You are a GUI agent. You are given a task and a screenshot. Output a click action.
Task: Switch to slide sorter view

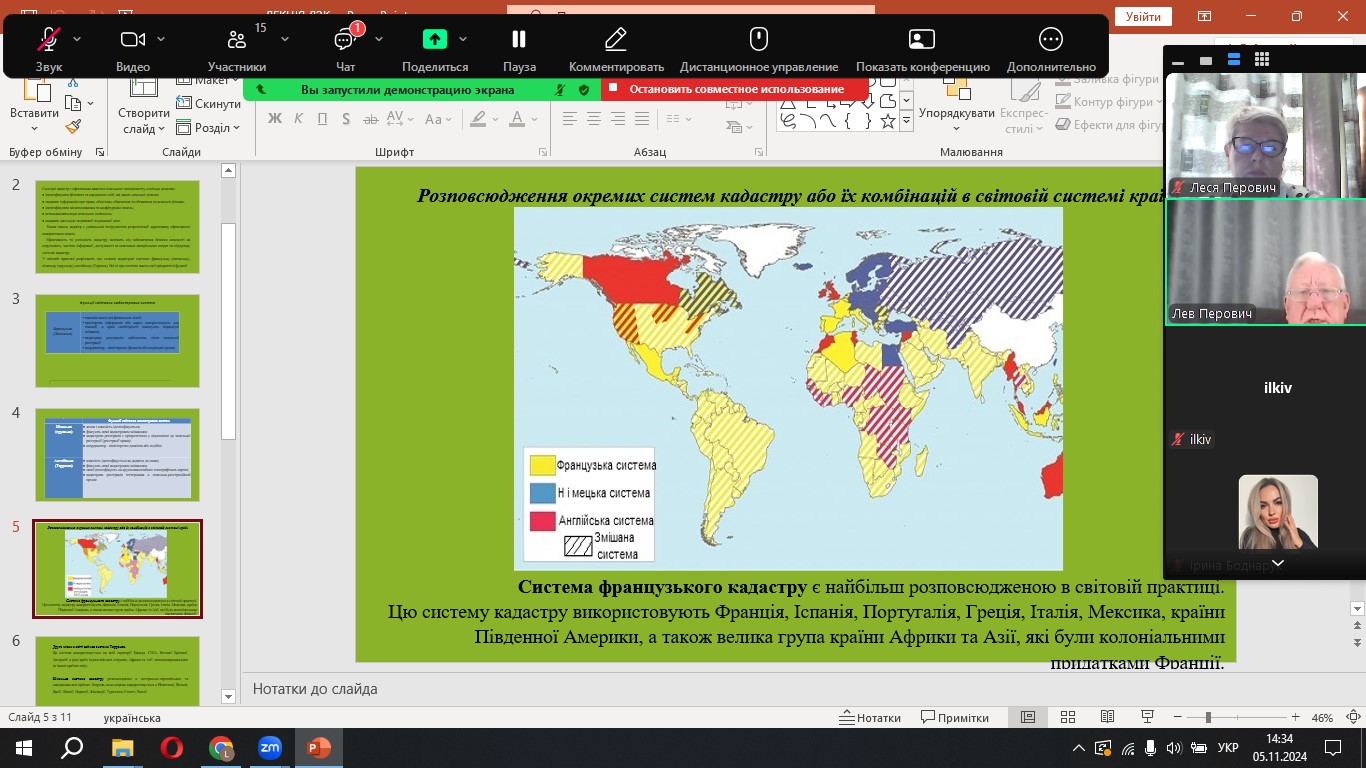click(x=1067, y=718)
